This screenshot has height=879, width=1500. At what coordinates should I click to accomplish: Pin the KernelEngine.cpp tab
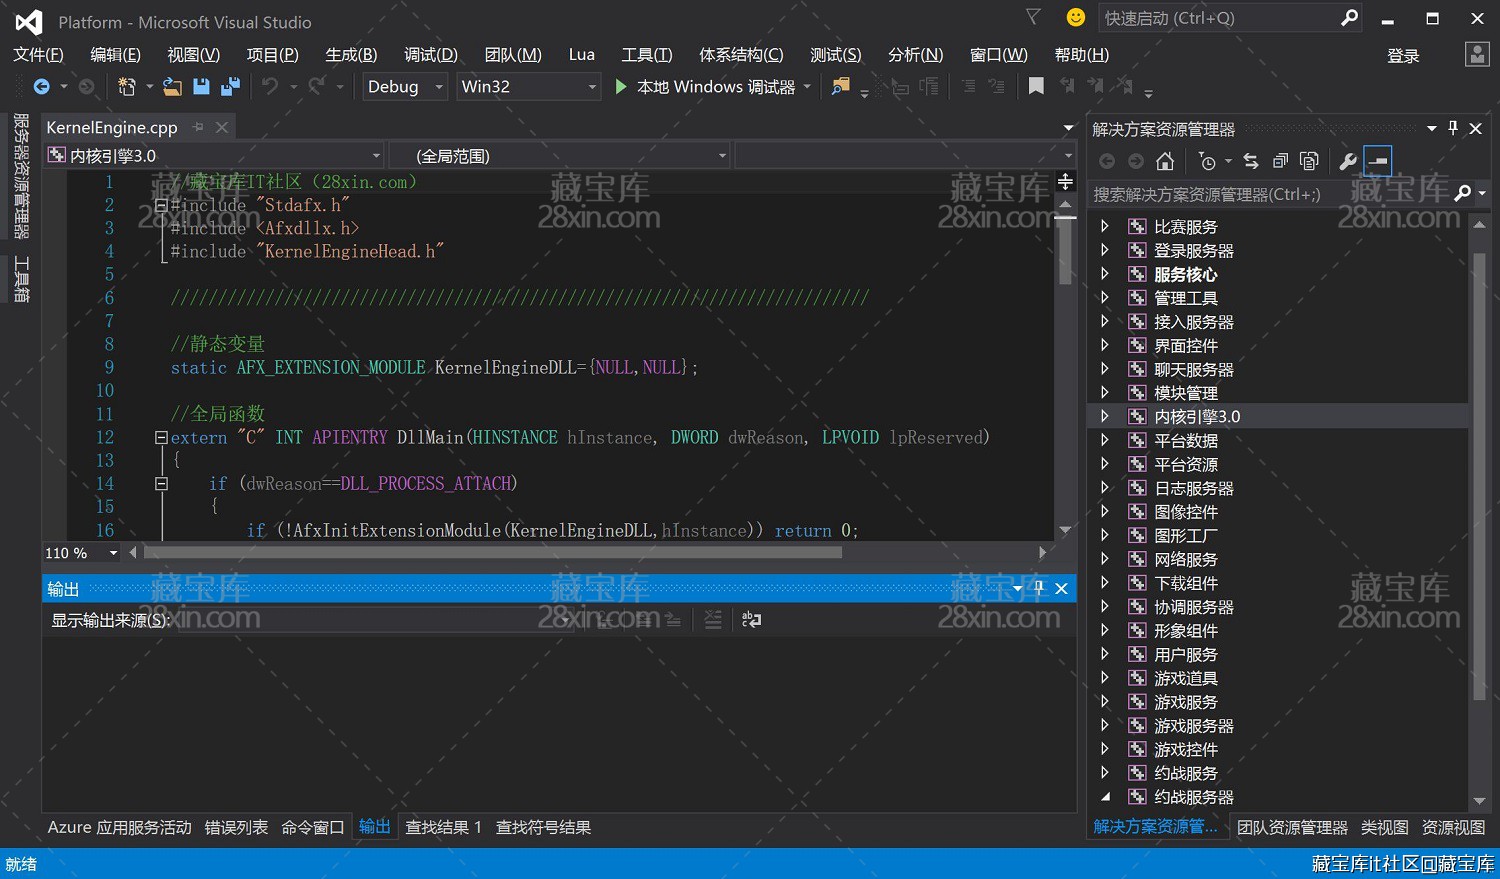pyautogui.click(x=198, y=127)
